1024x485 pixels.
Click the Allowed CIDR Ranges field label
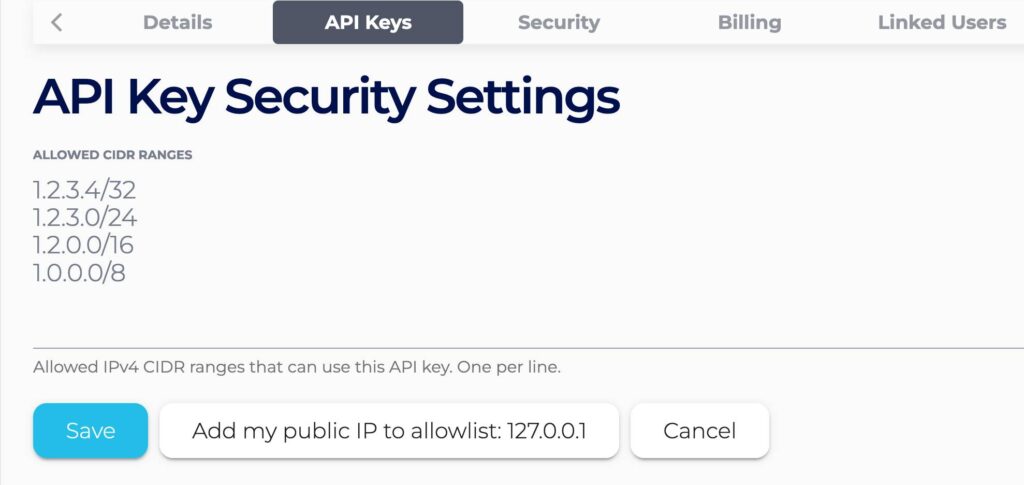[113, 155]
